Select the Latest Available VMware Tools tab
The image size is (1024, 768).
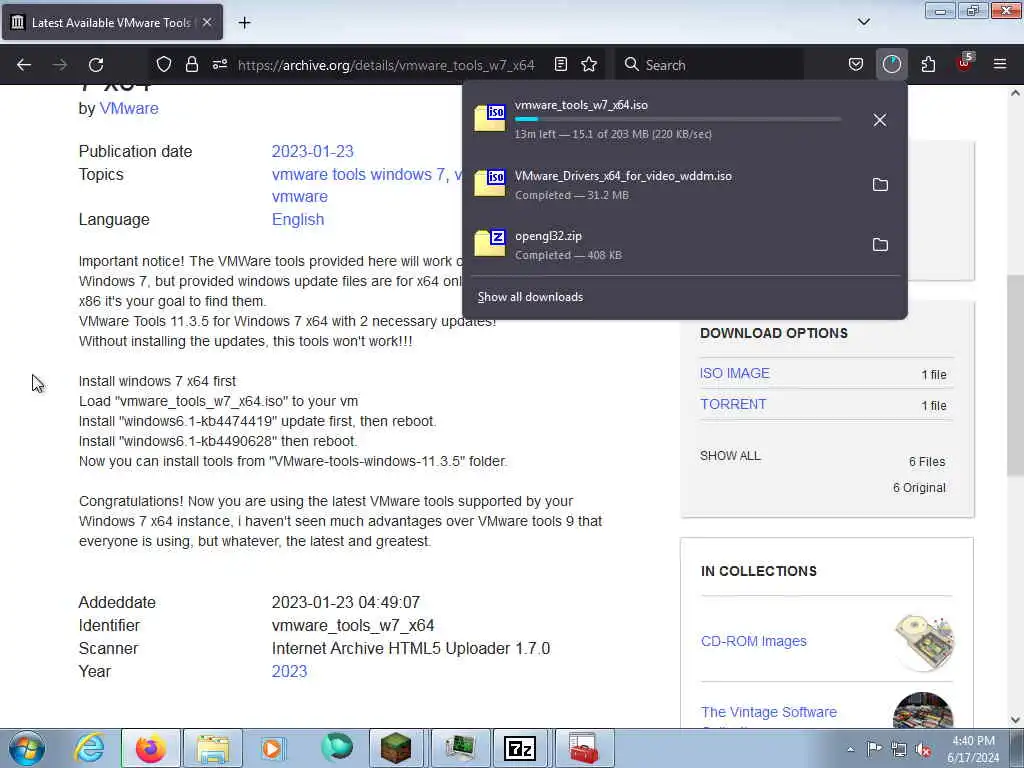point(112,22)
